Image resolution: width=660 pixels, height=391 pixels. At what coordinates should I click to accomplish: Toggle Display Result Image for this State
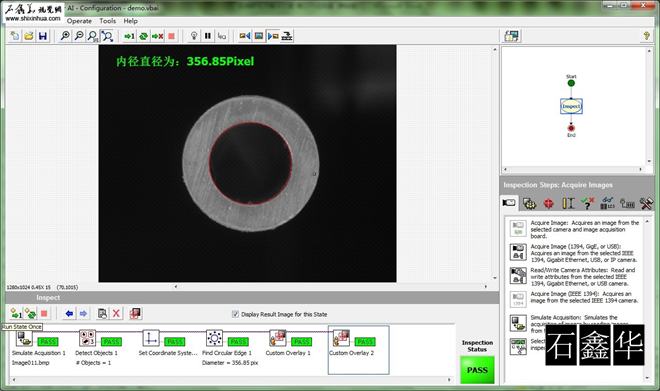[x=235, y=314]
